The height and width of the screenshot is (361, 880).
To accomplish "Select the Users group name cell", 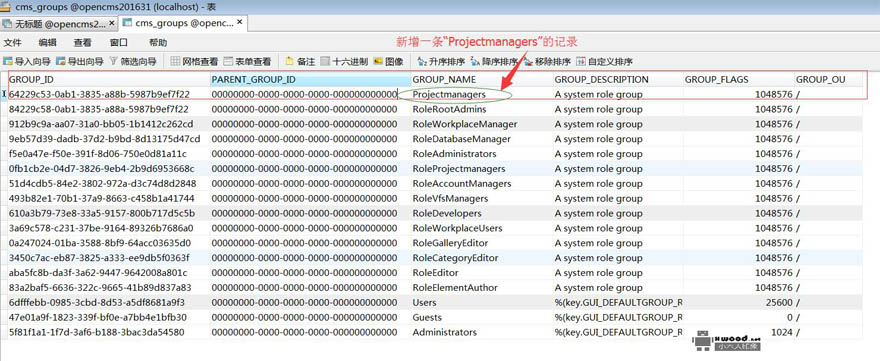I will click(x=482, y=303).
